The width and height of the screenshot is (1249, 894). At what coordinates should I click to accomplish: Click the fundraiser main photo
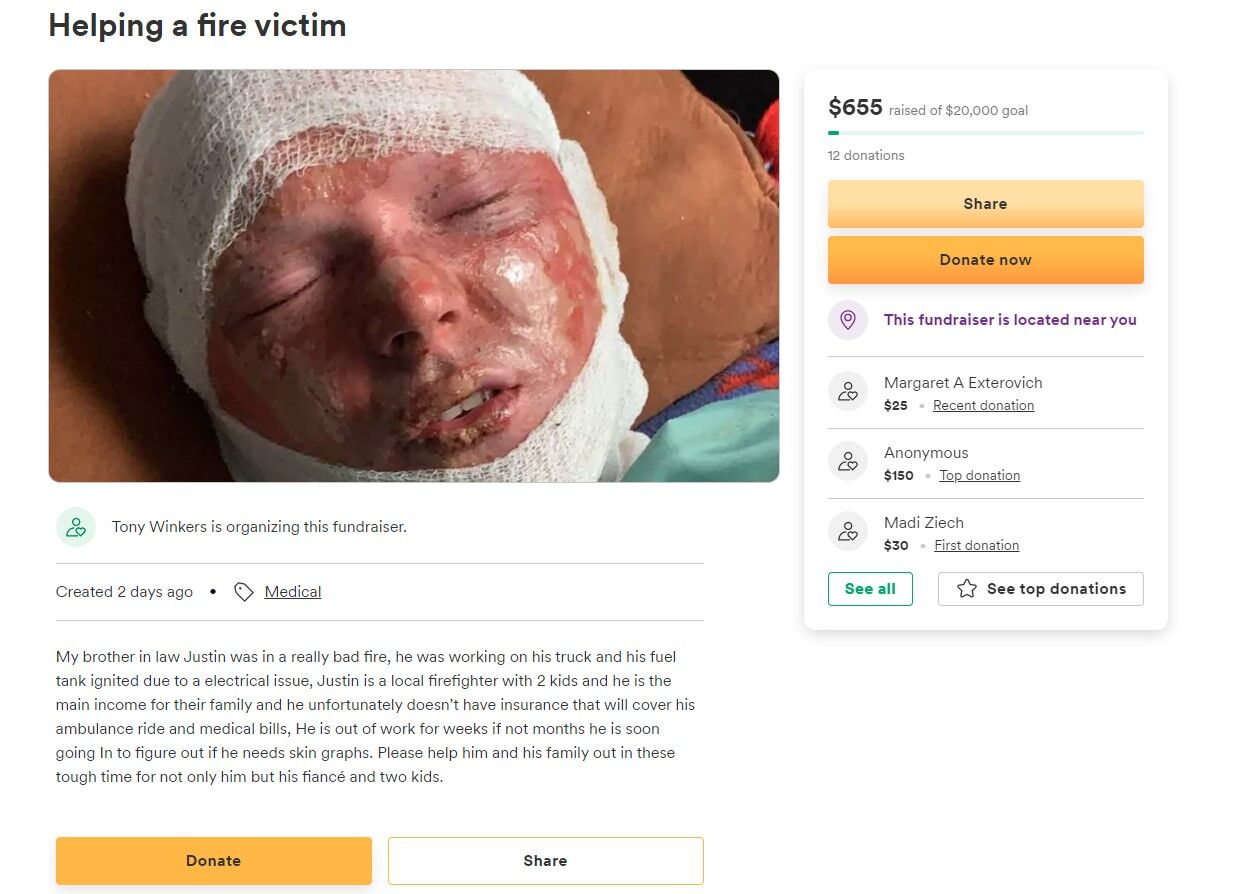coord(413,276)
